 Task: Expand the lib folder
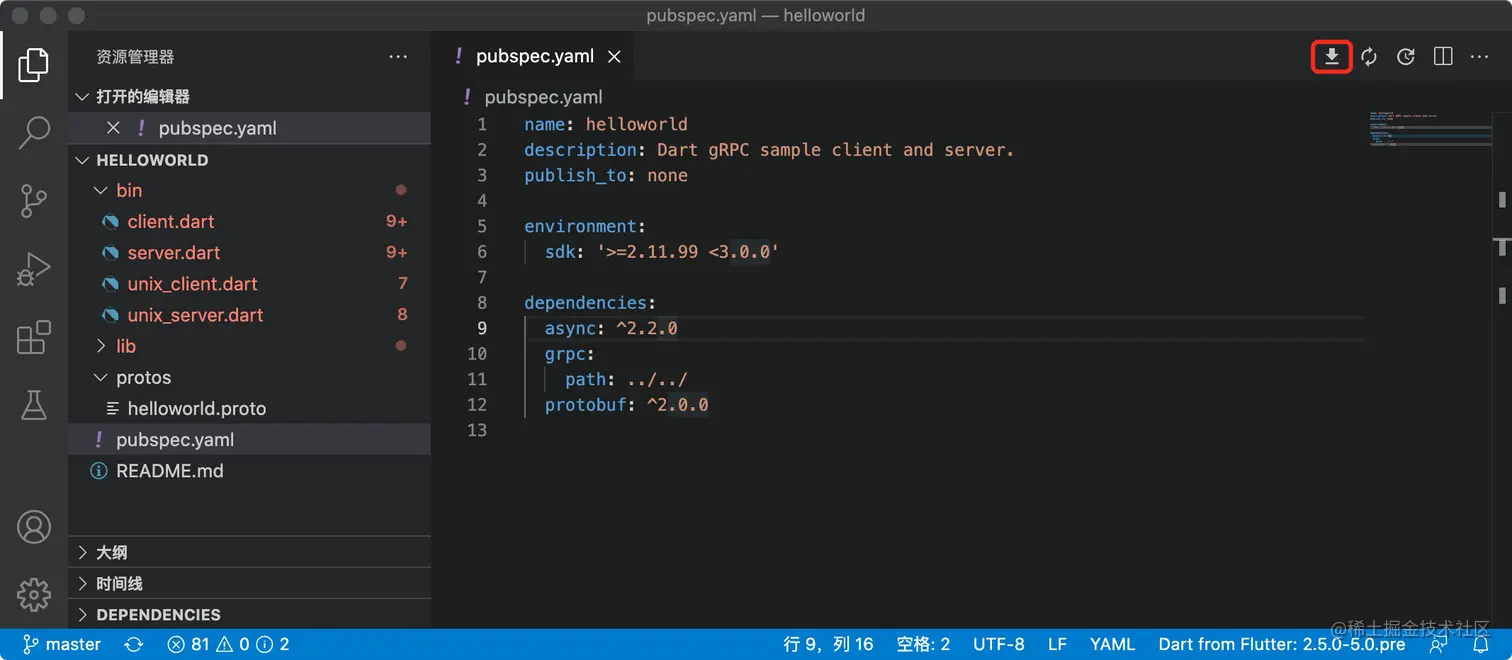click(250, 346)
